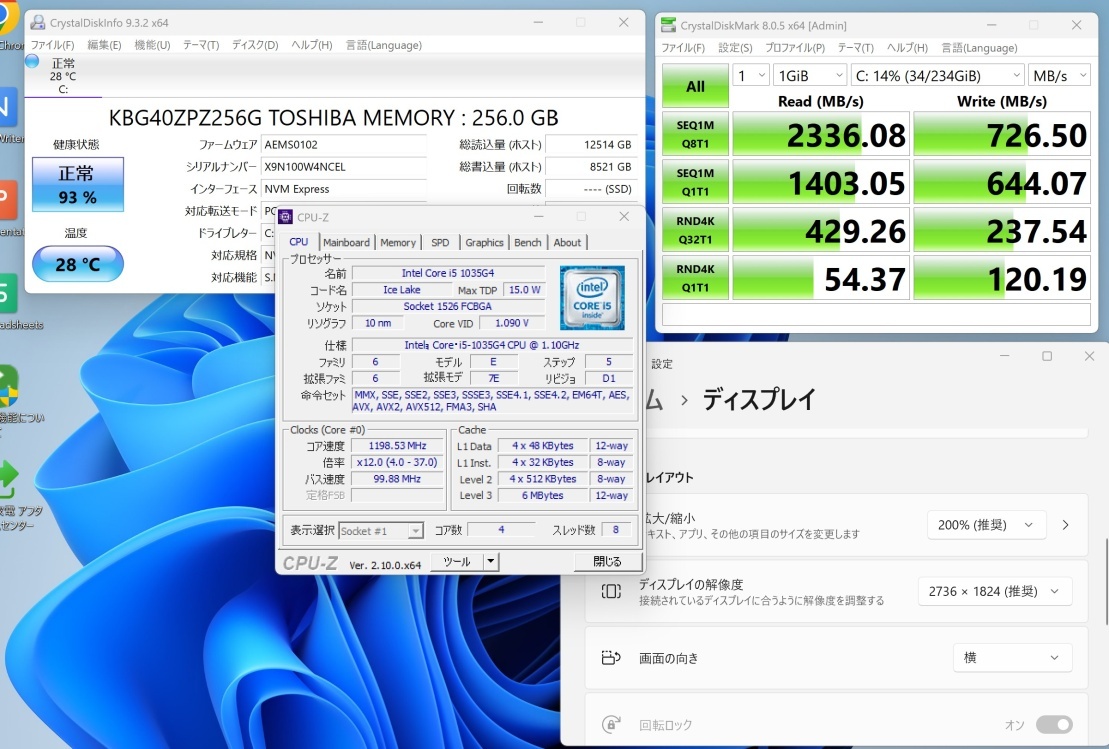Open the test size dropdown showing 1GiB

(809, 76)
